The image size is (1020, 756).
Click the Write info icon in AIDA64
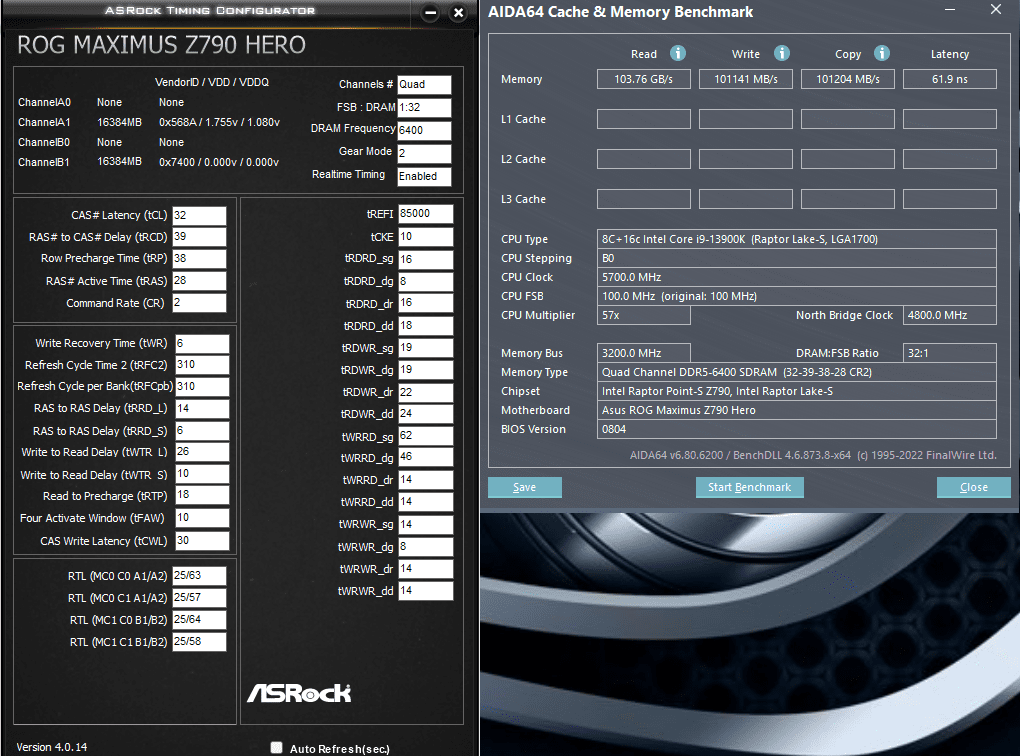tap(781, 53)
